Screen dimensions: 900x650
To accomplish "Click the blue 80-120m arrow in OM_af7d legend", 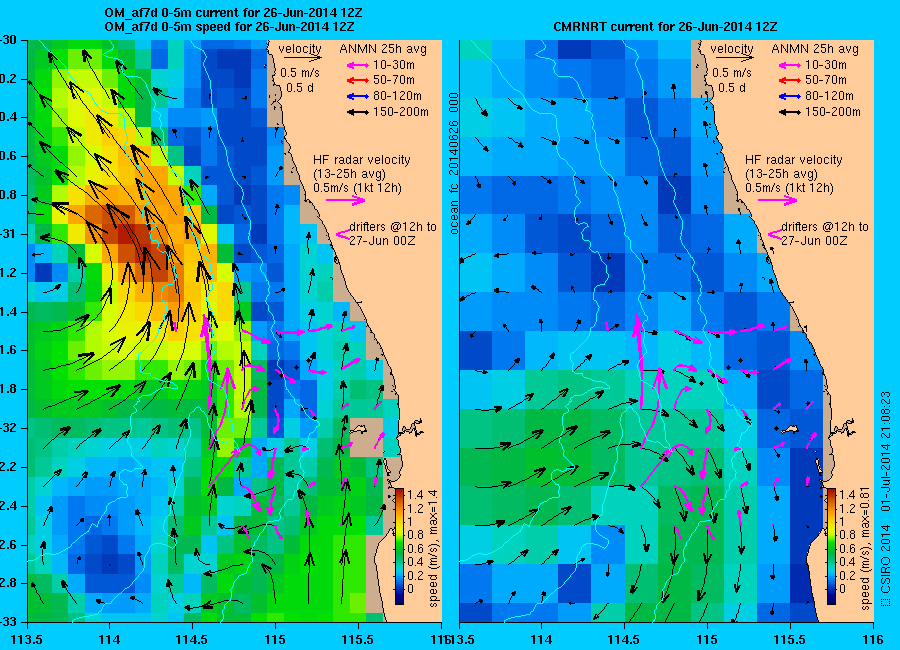I will pyautogui.click(x=358, y=96).
